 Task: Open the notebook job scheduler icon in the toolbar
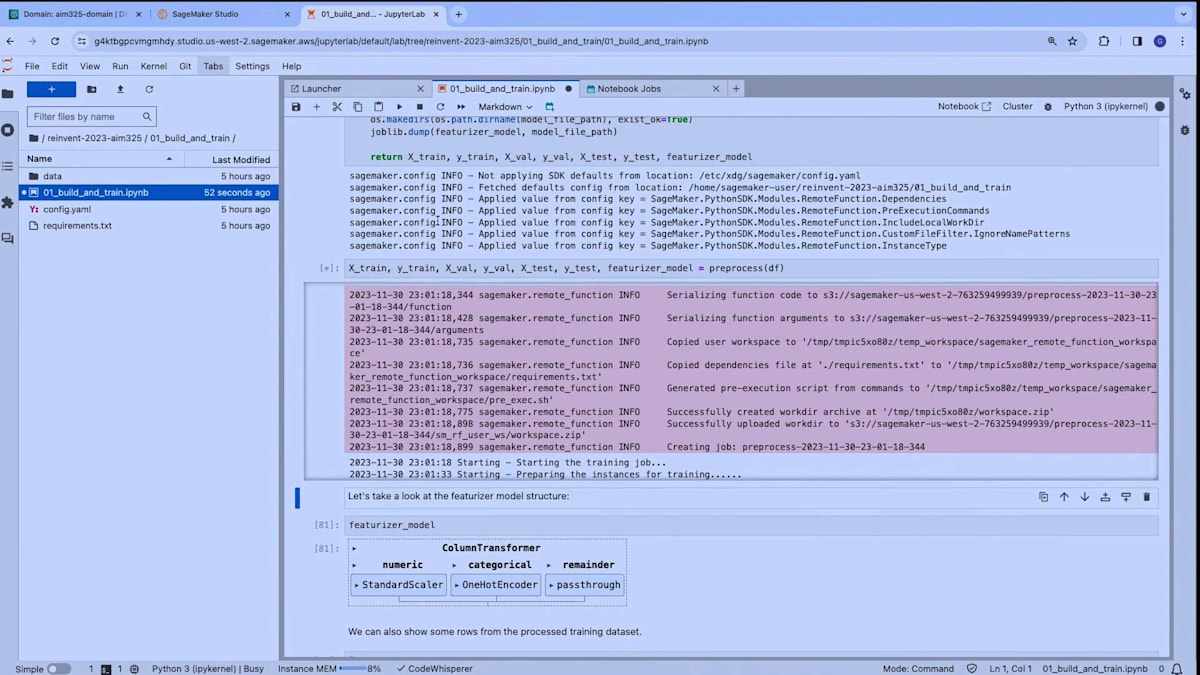coord(549,107)
